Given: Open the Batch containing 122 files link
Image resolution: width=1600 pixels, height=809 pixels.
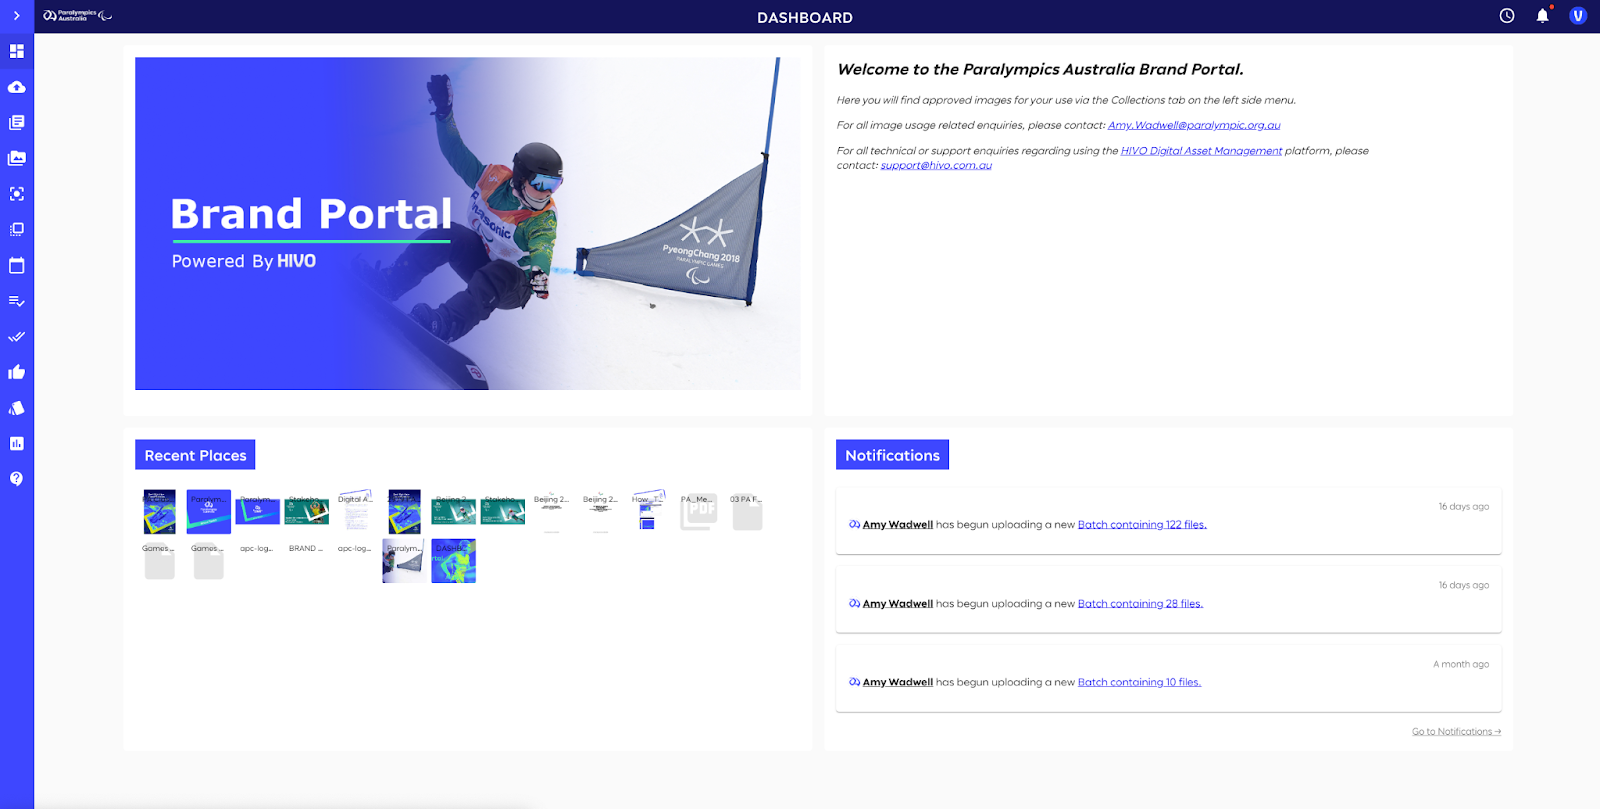Looking at the screenshot, I should [x=1142, y=525].
